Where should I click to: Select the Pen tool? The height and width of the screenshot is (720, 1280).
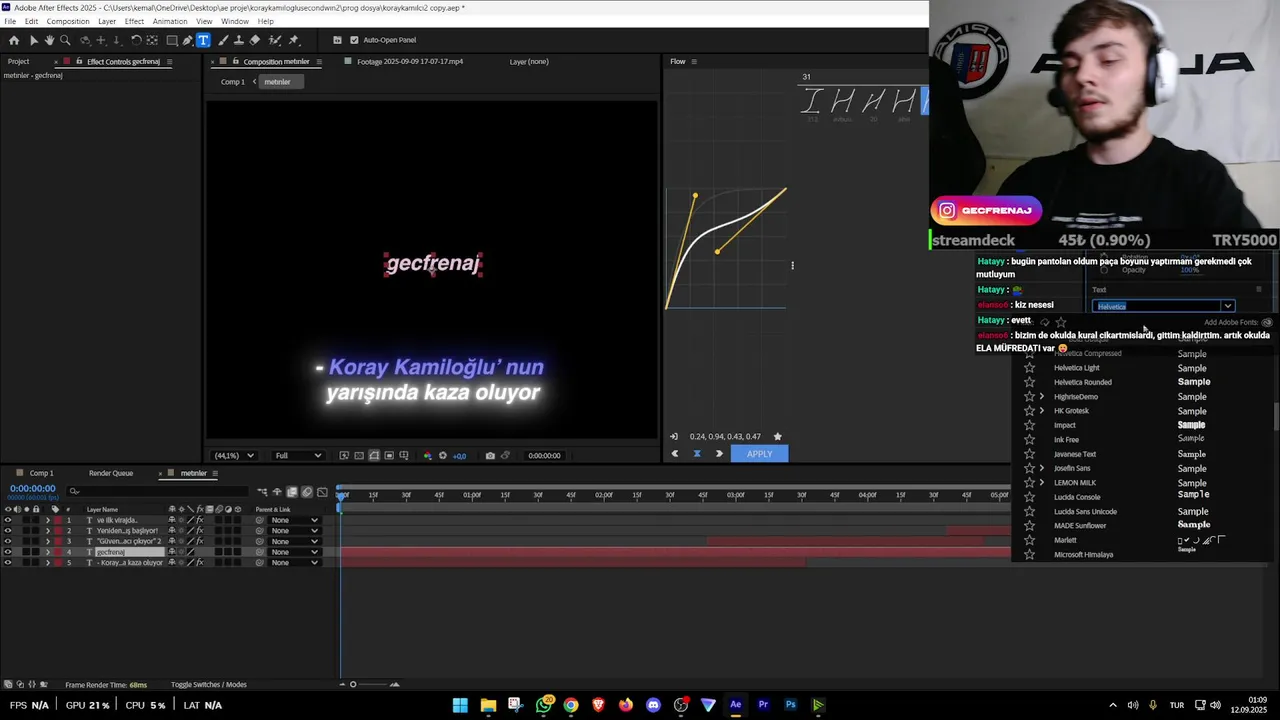coord(188,40)
